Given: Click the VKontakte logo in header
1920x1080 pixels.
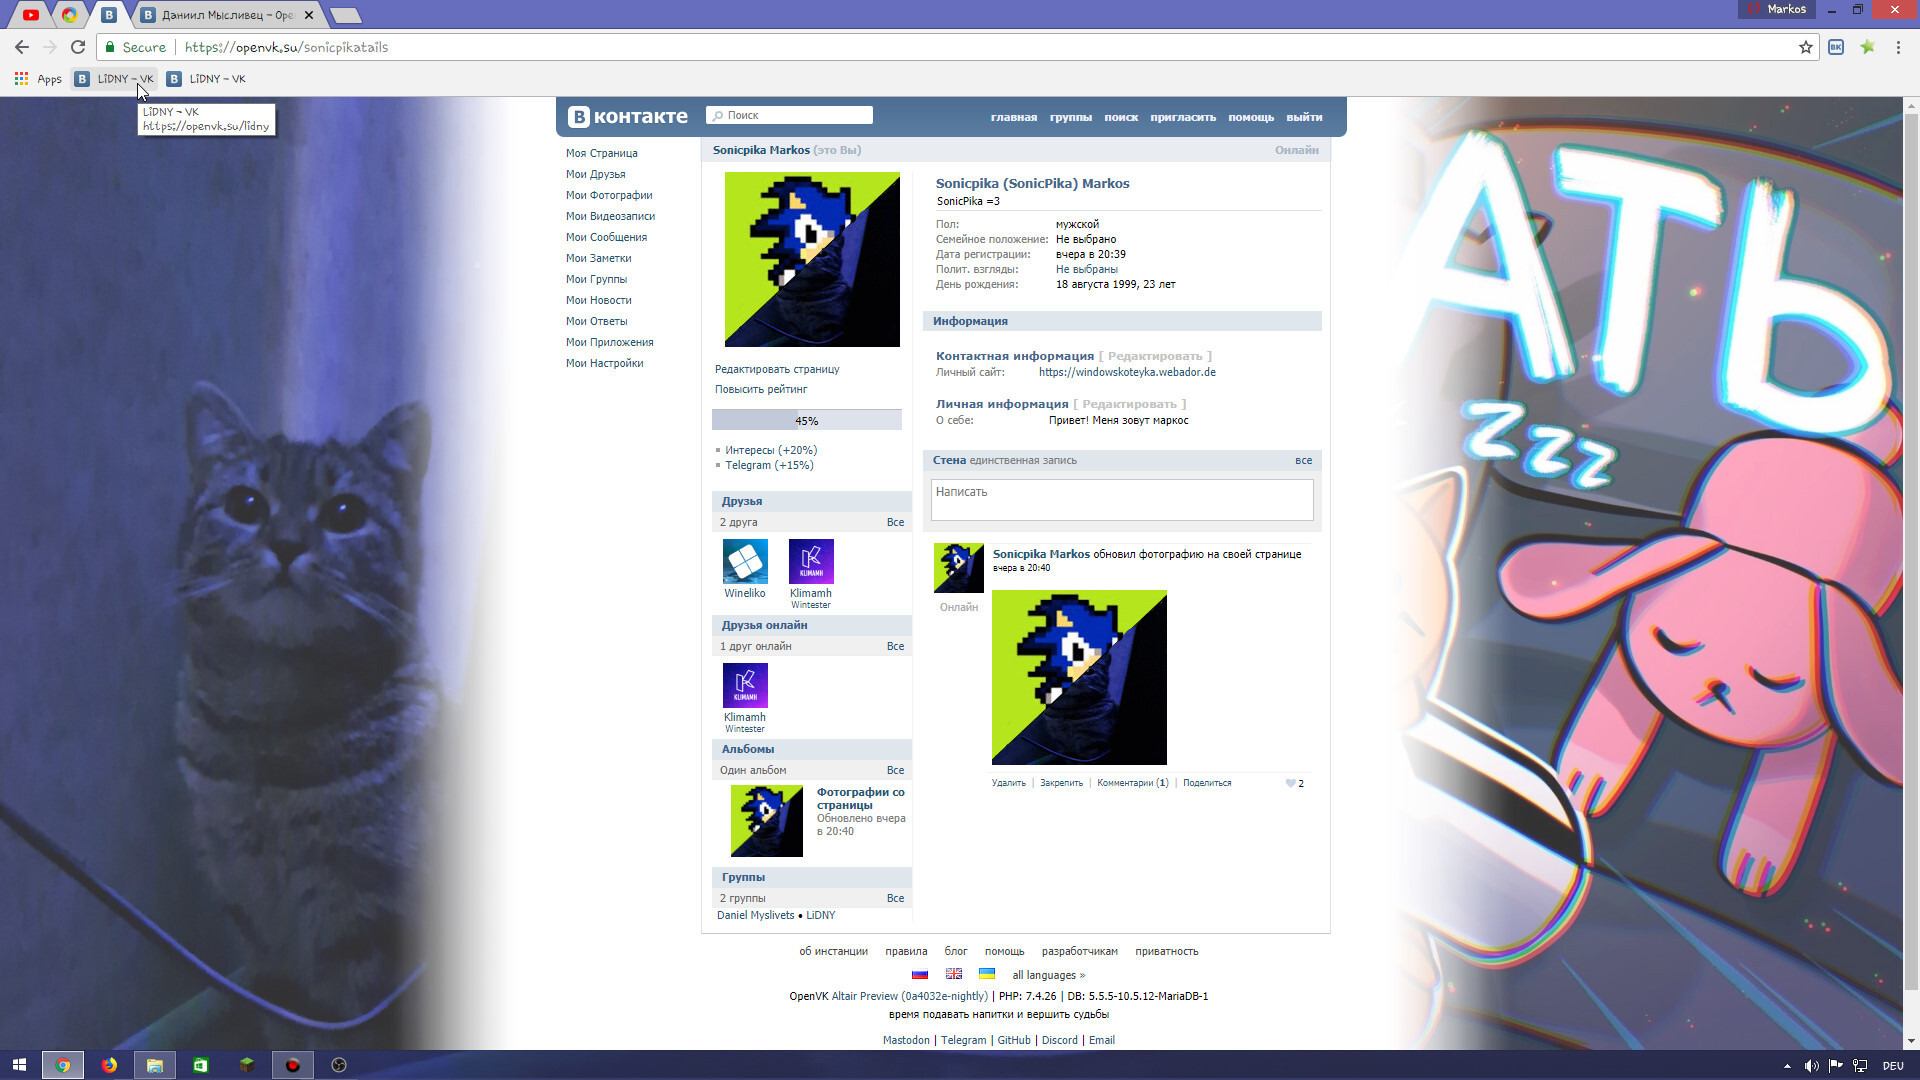Looking at the screenshot, I should pos(628,117).
